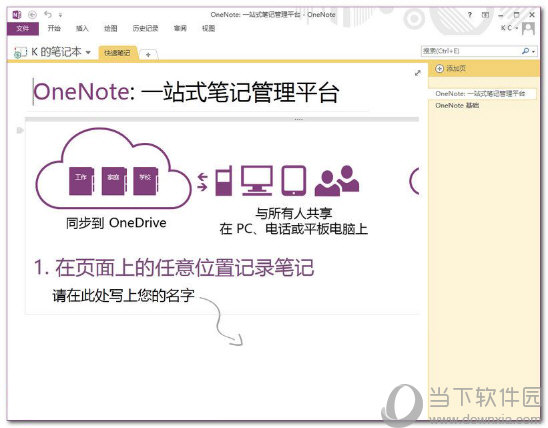Screen dimensions: 548x428
Task: Click the search magnifier icon
Action: click(x=525, y=51)
